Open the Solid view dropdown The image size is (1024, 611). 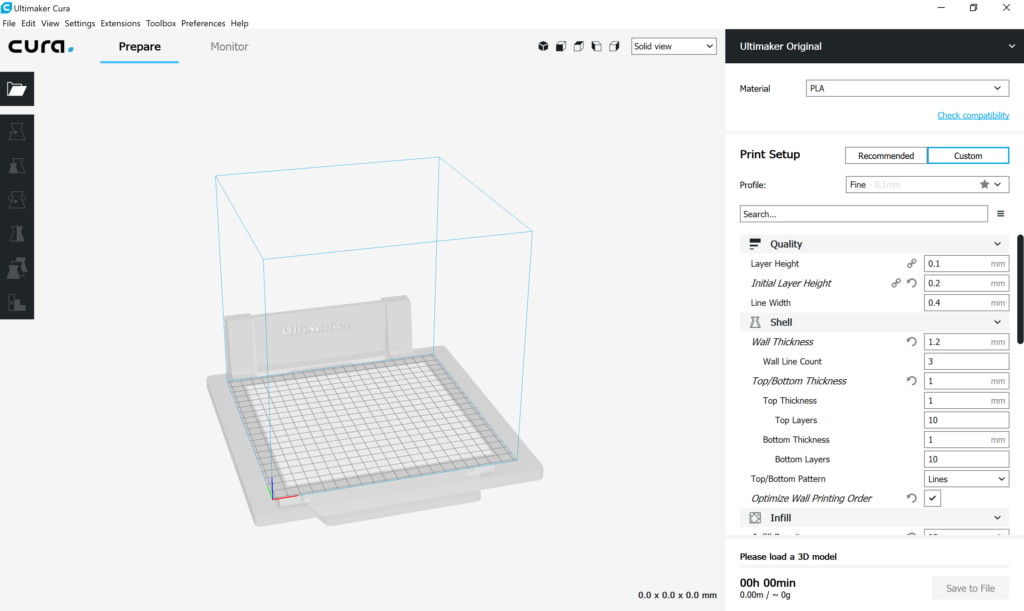673,46
